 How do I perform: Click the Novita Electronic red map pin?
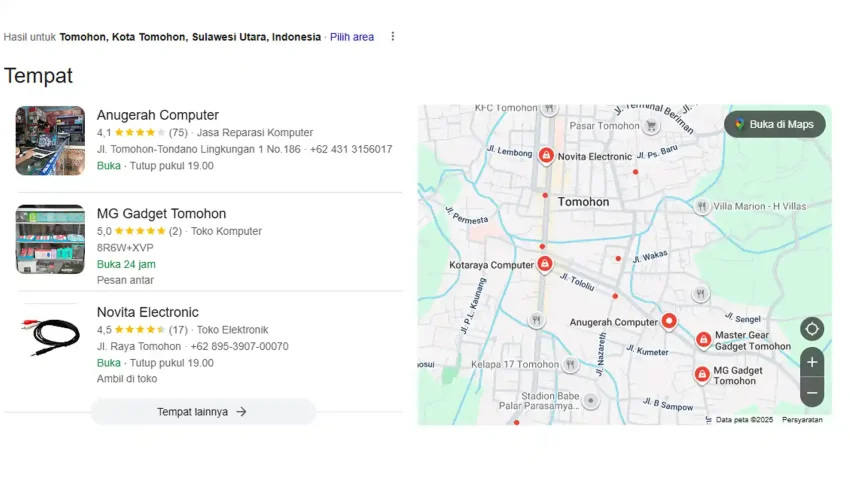(546, 156)
